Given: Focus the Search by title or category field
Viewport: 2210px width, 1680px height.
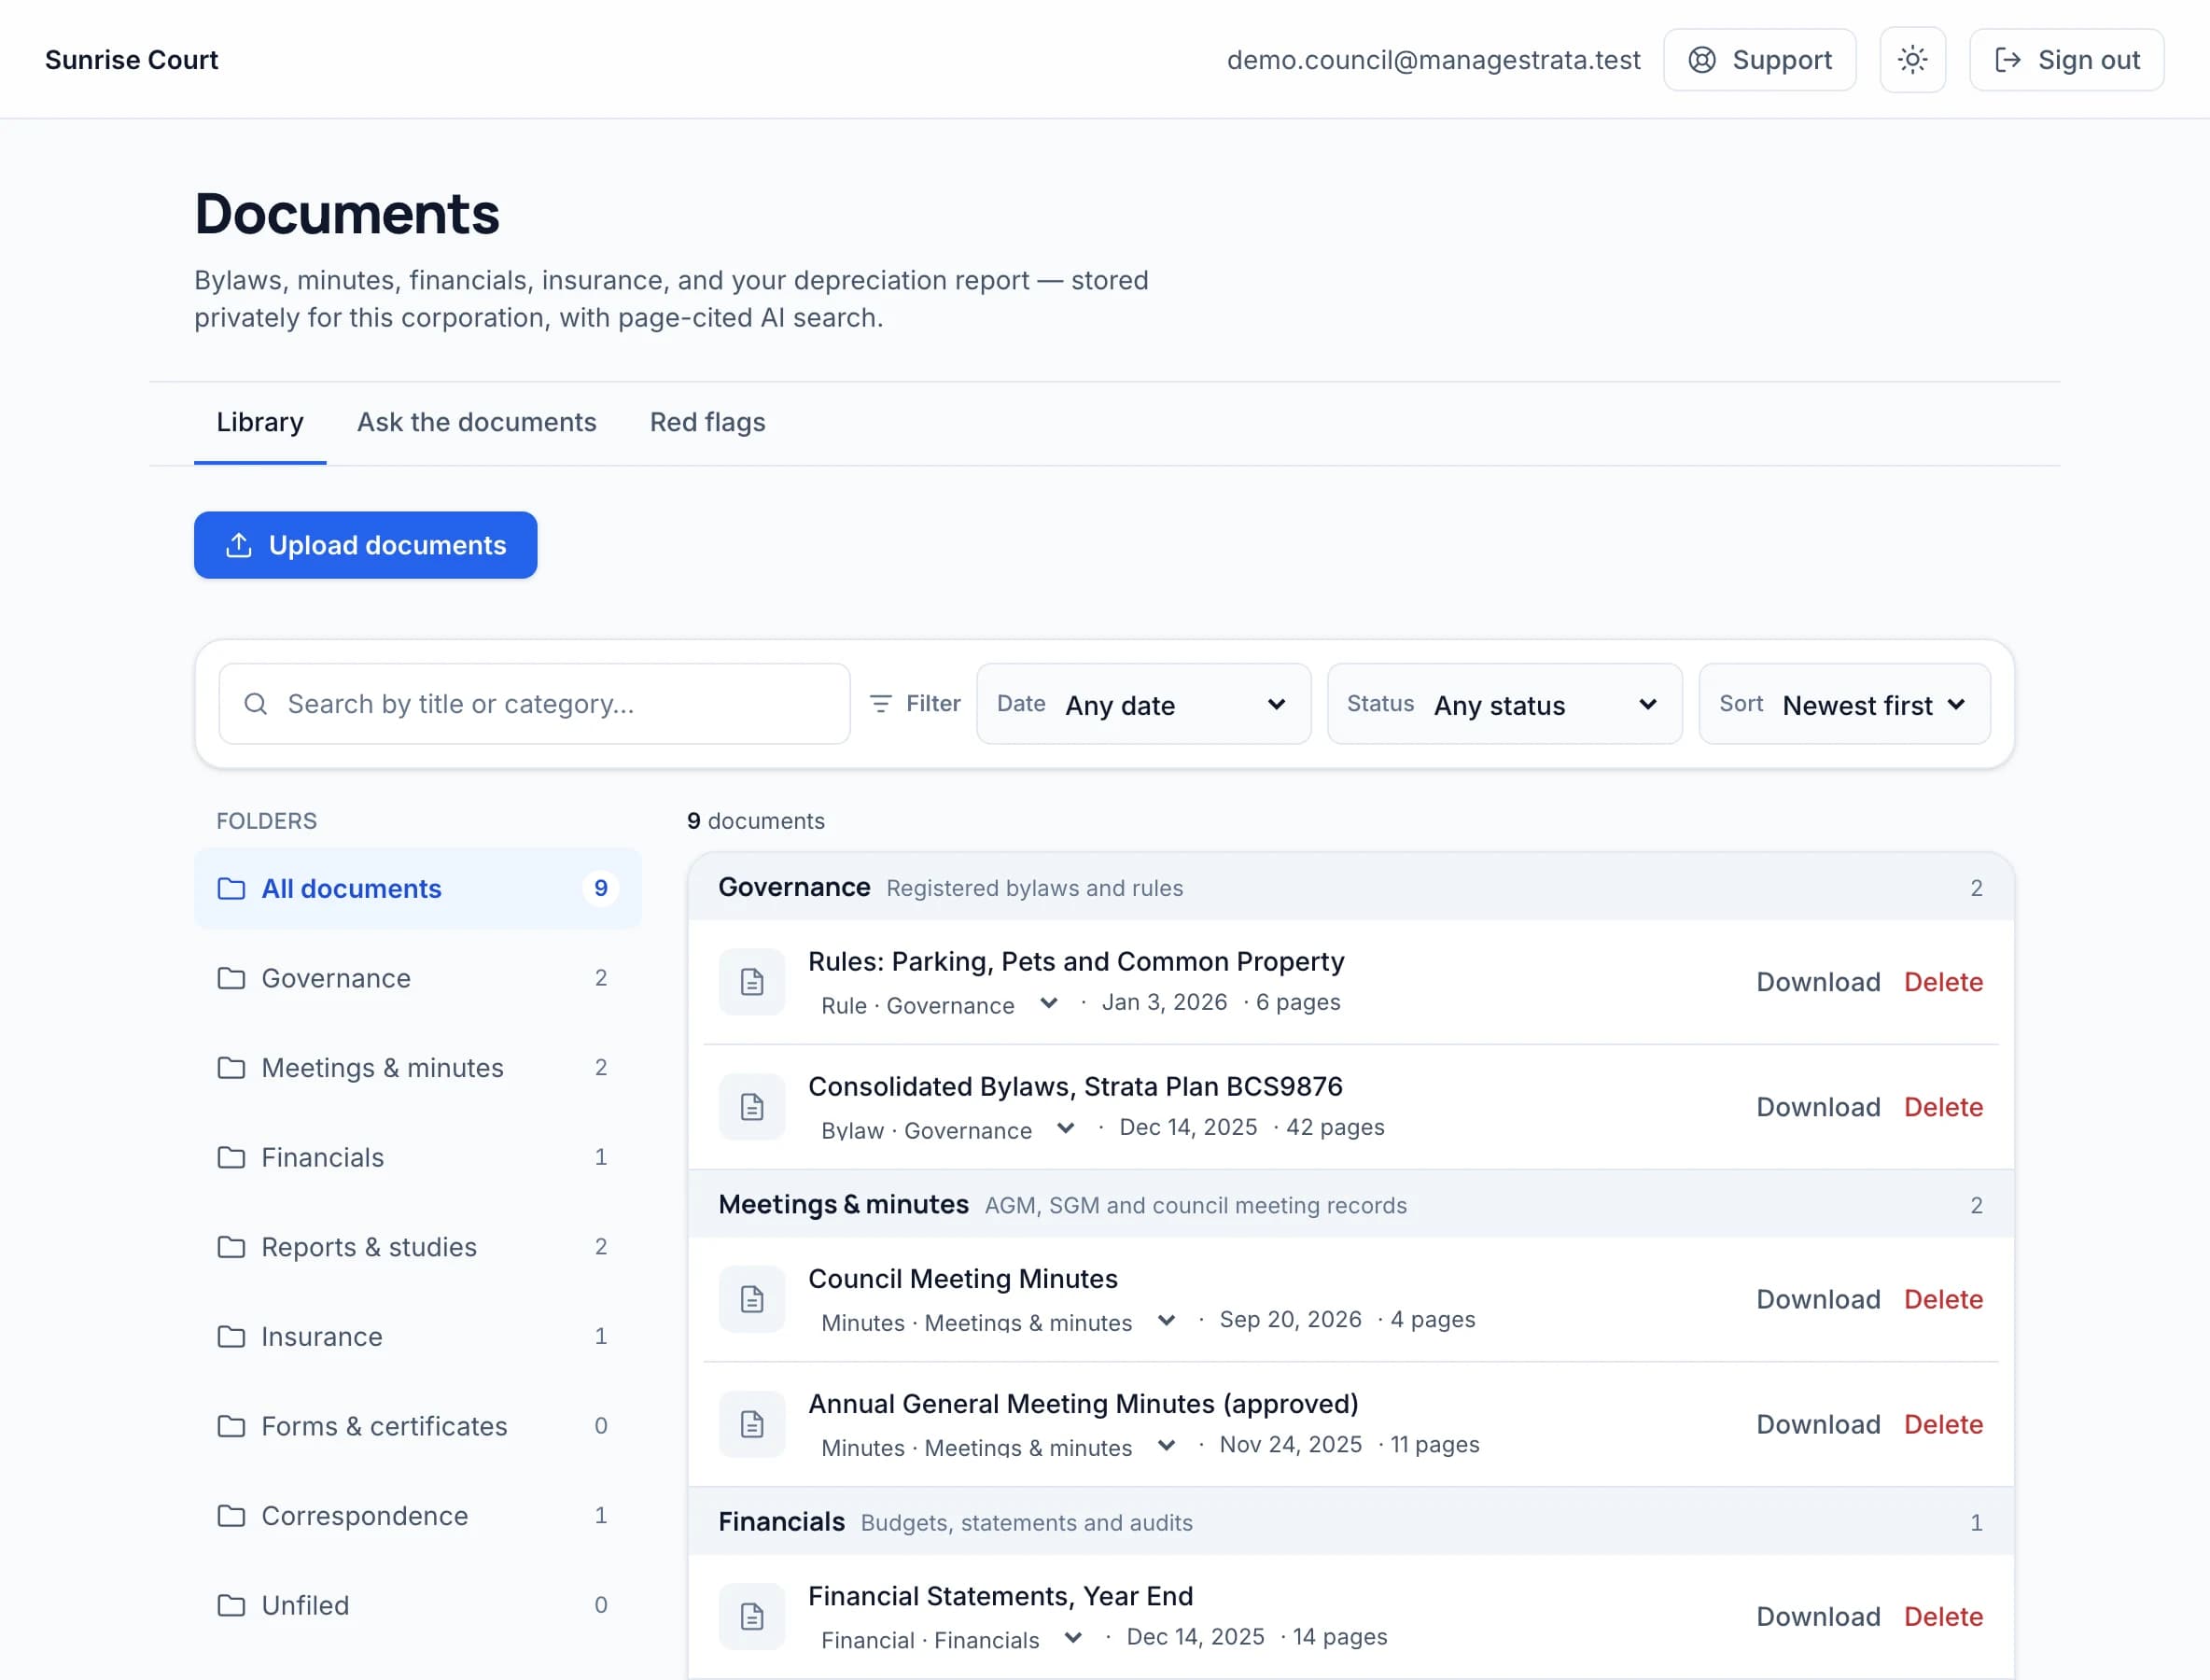Looking at the screenshot, I should [x=534, y=704].
